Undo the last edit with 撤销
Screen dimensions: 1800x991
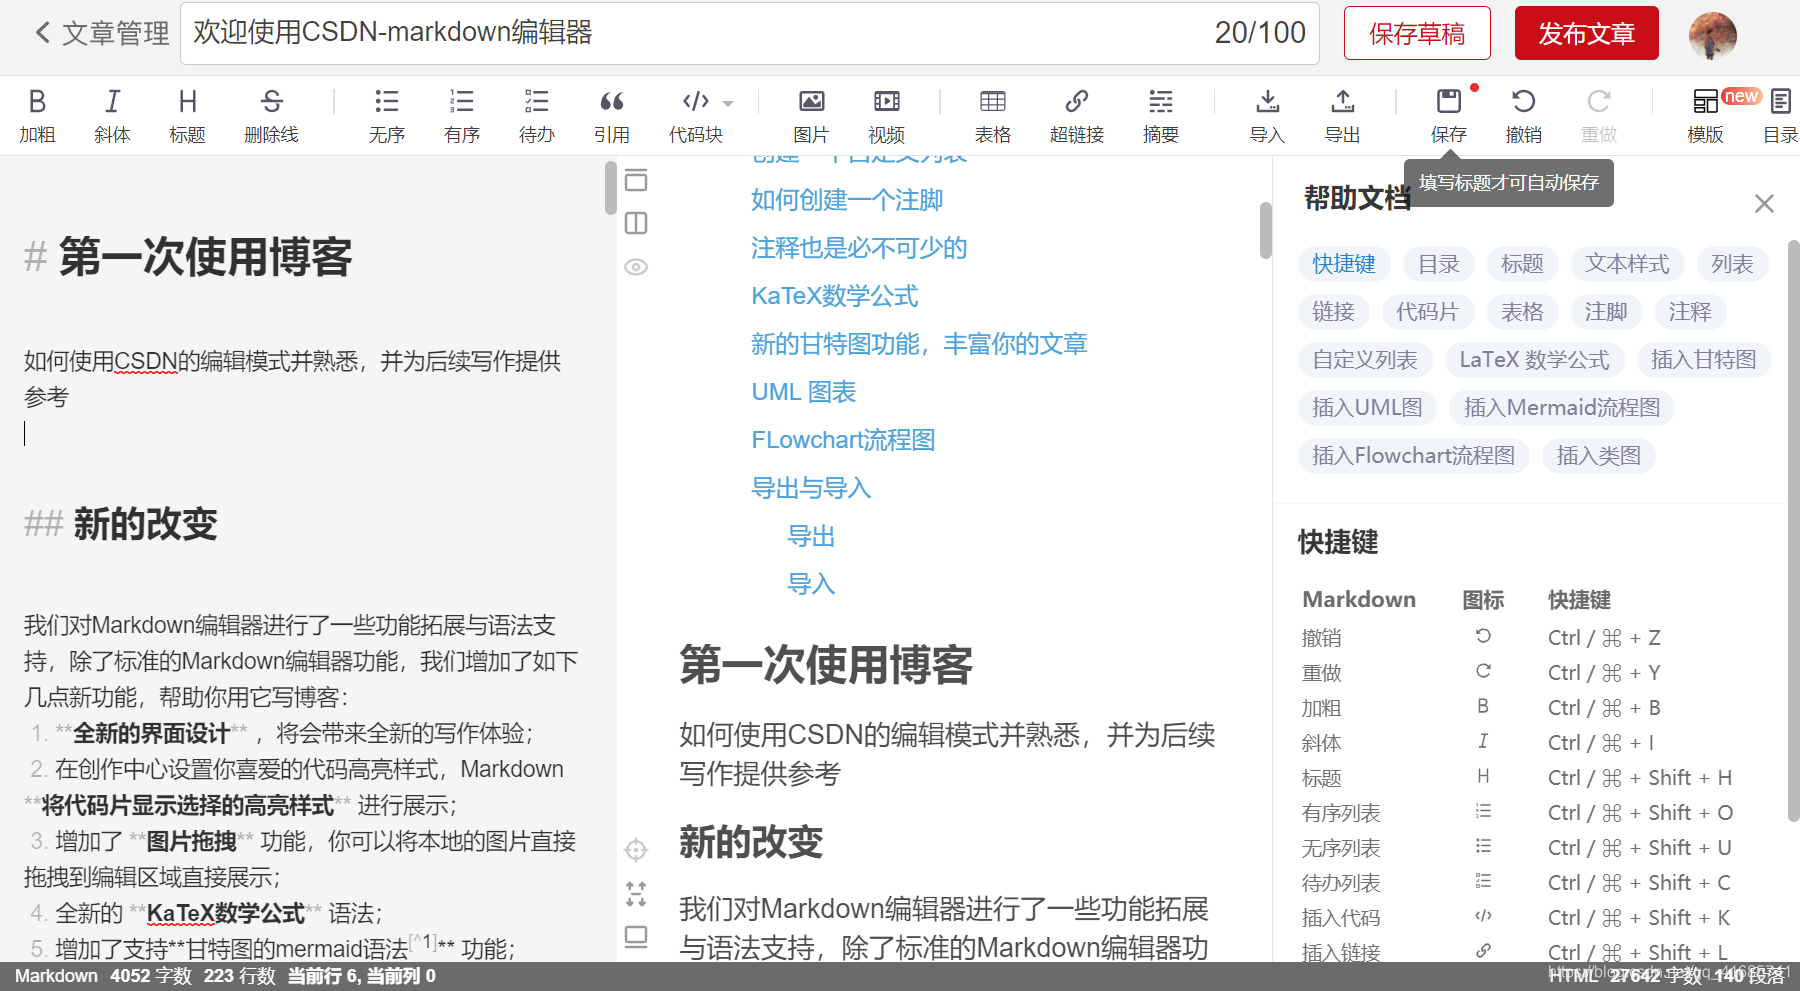1523,115
